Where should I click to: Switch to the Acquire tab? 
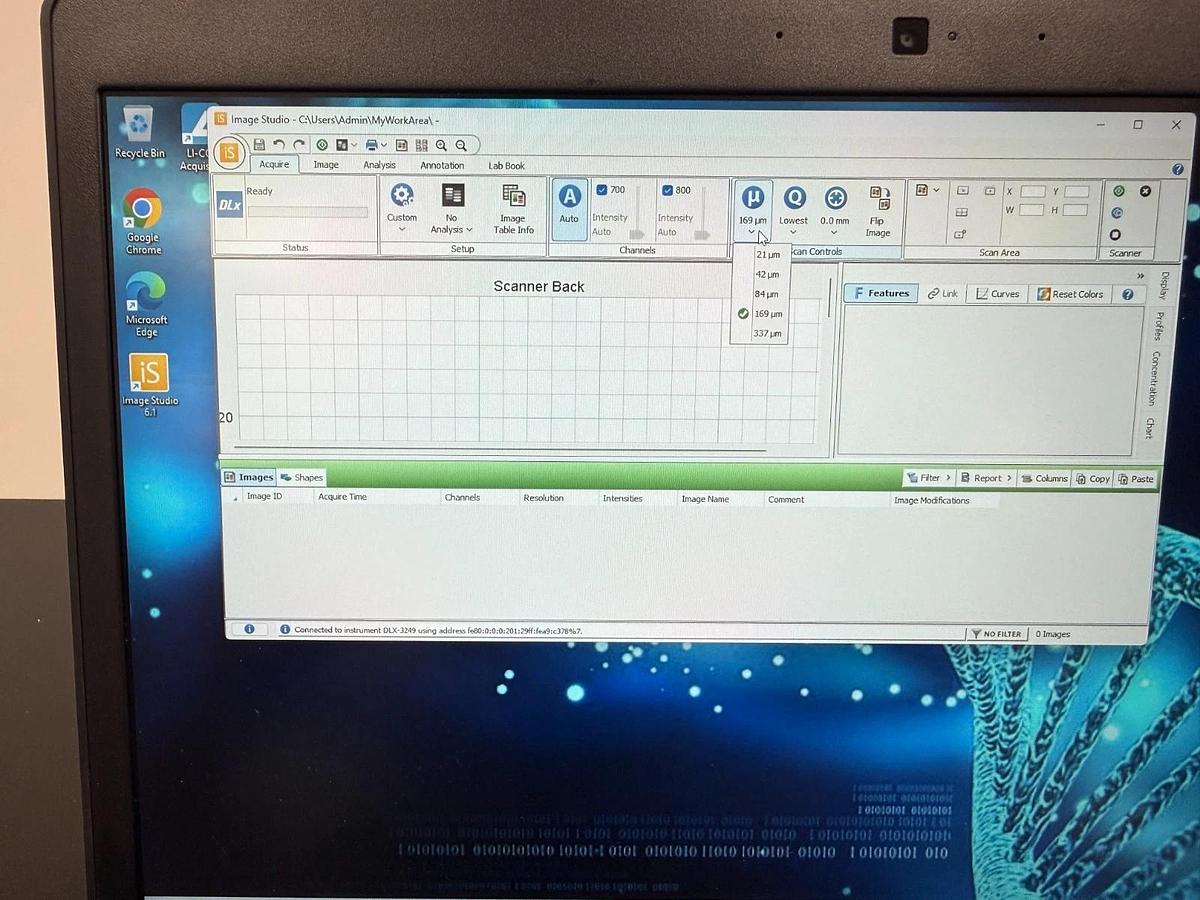click(274, 165)
